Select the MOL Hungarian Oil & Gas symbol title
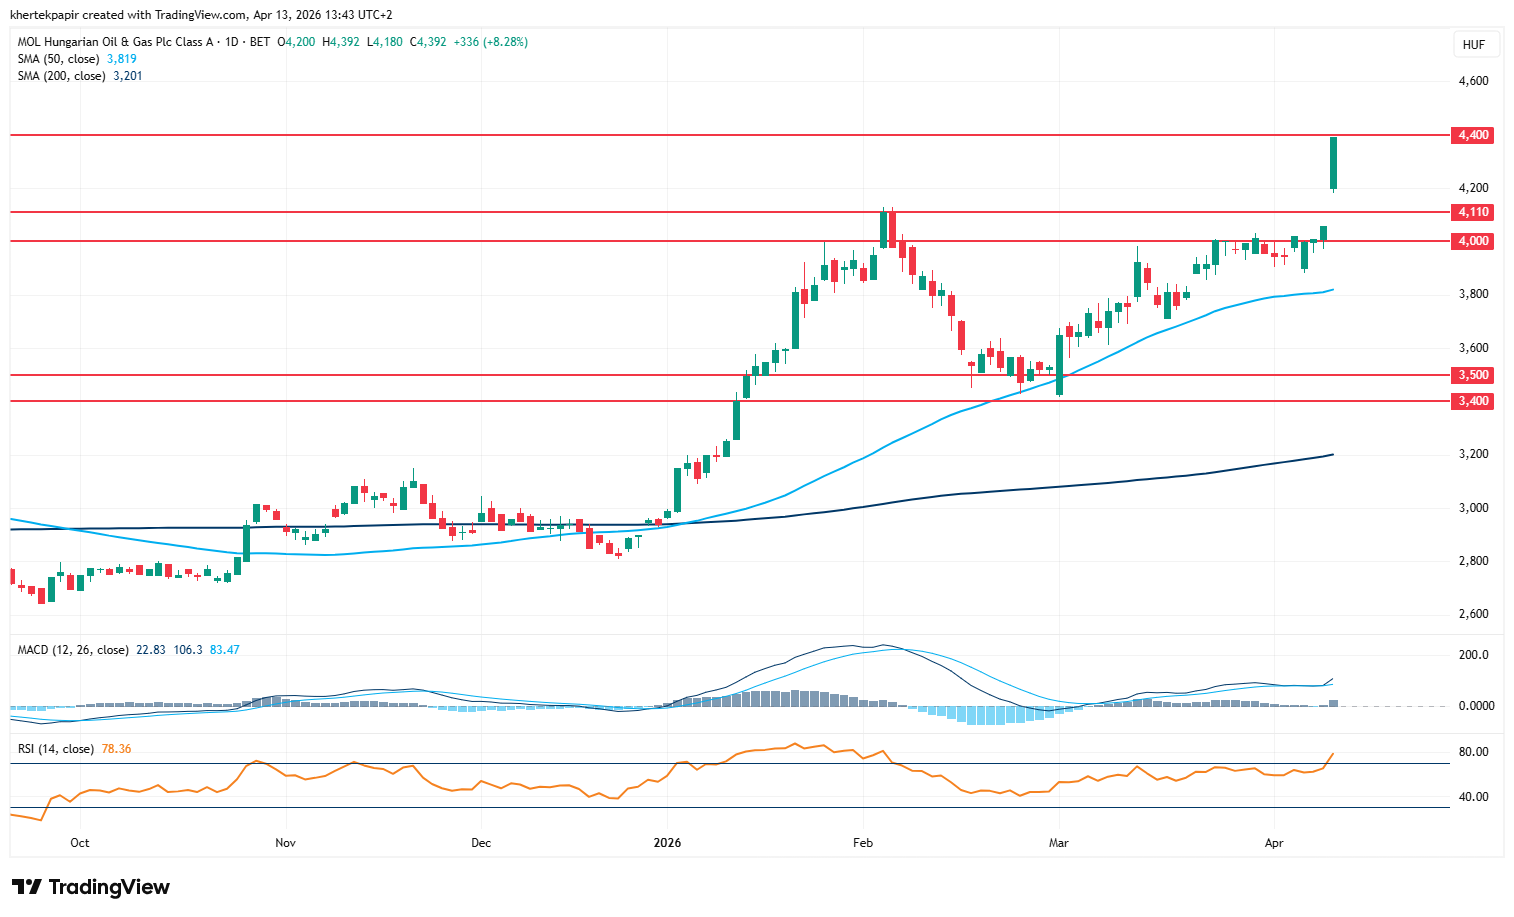1514x917 pixels. click(x=115, y=42)
